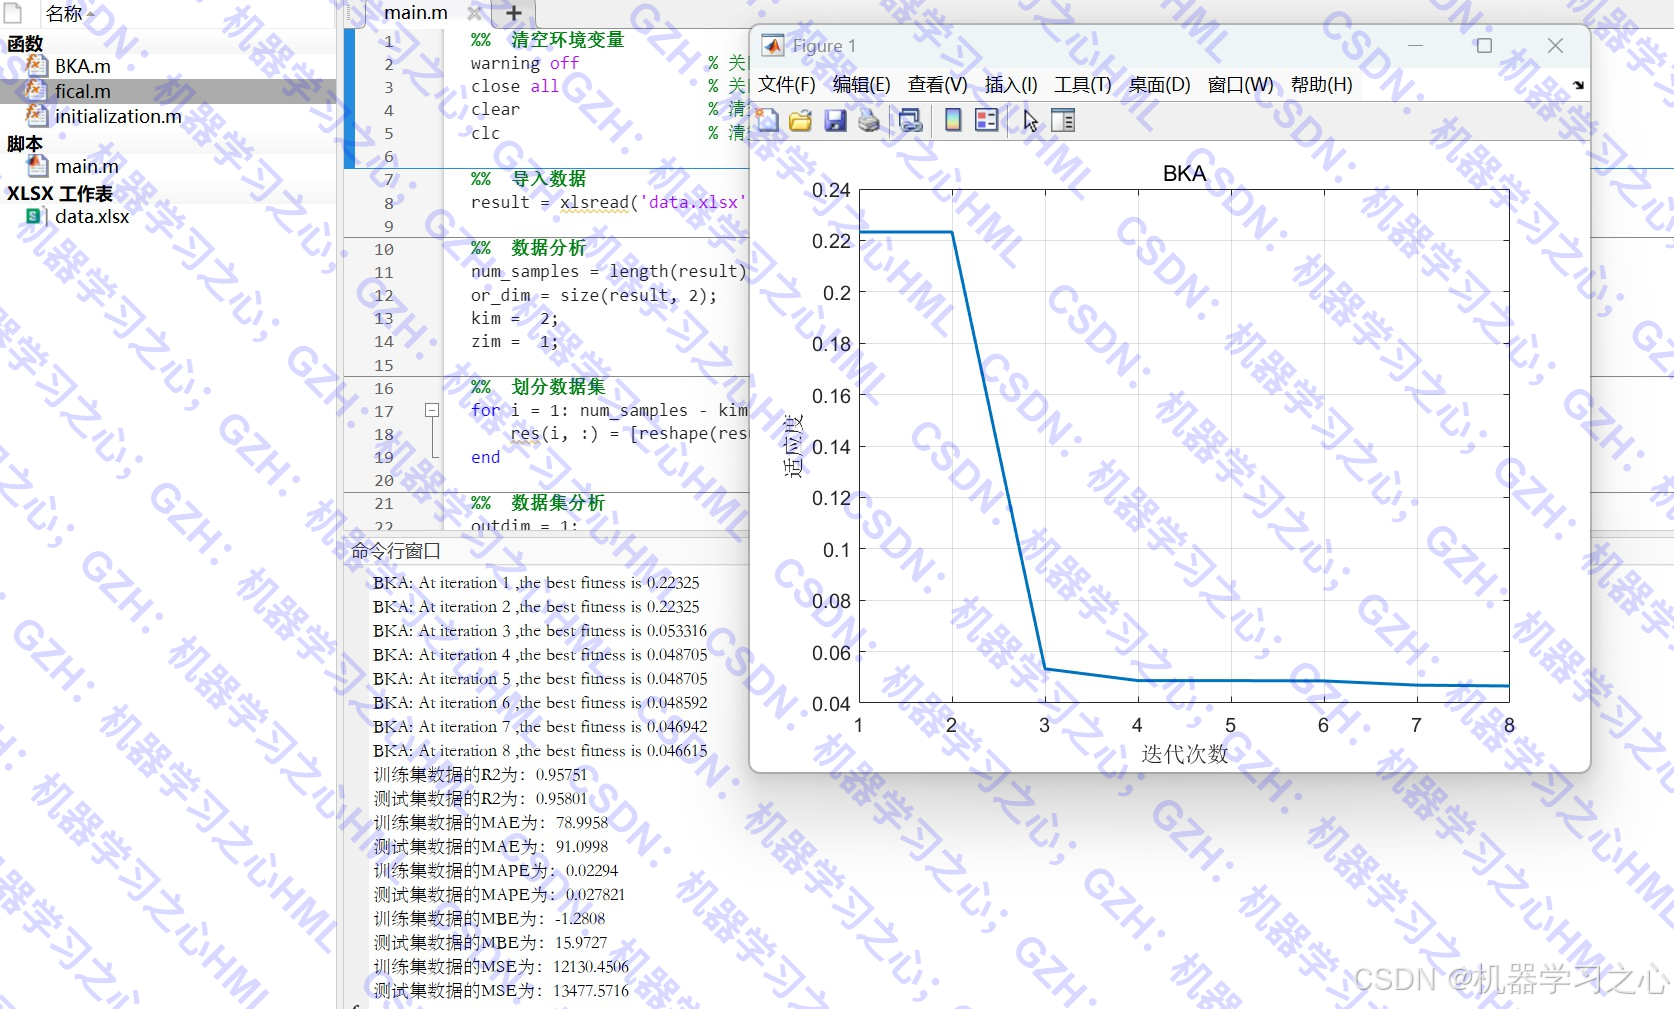Click the editor's left scrollbar
Screen dimensions: 1674x1009
click(x=349, y=100)
